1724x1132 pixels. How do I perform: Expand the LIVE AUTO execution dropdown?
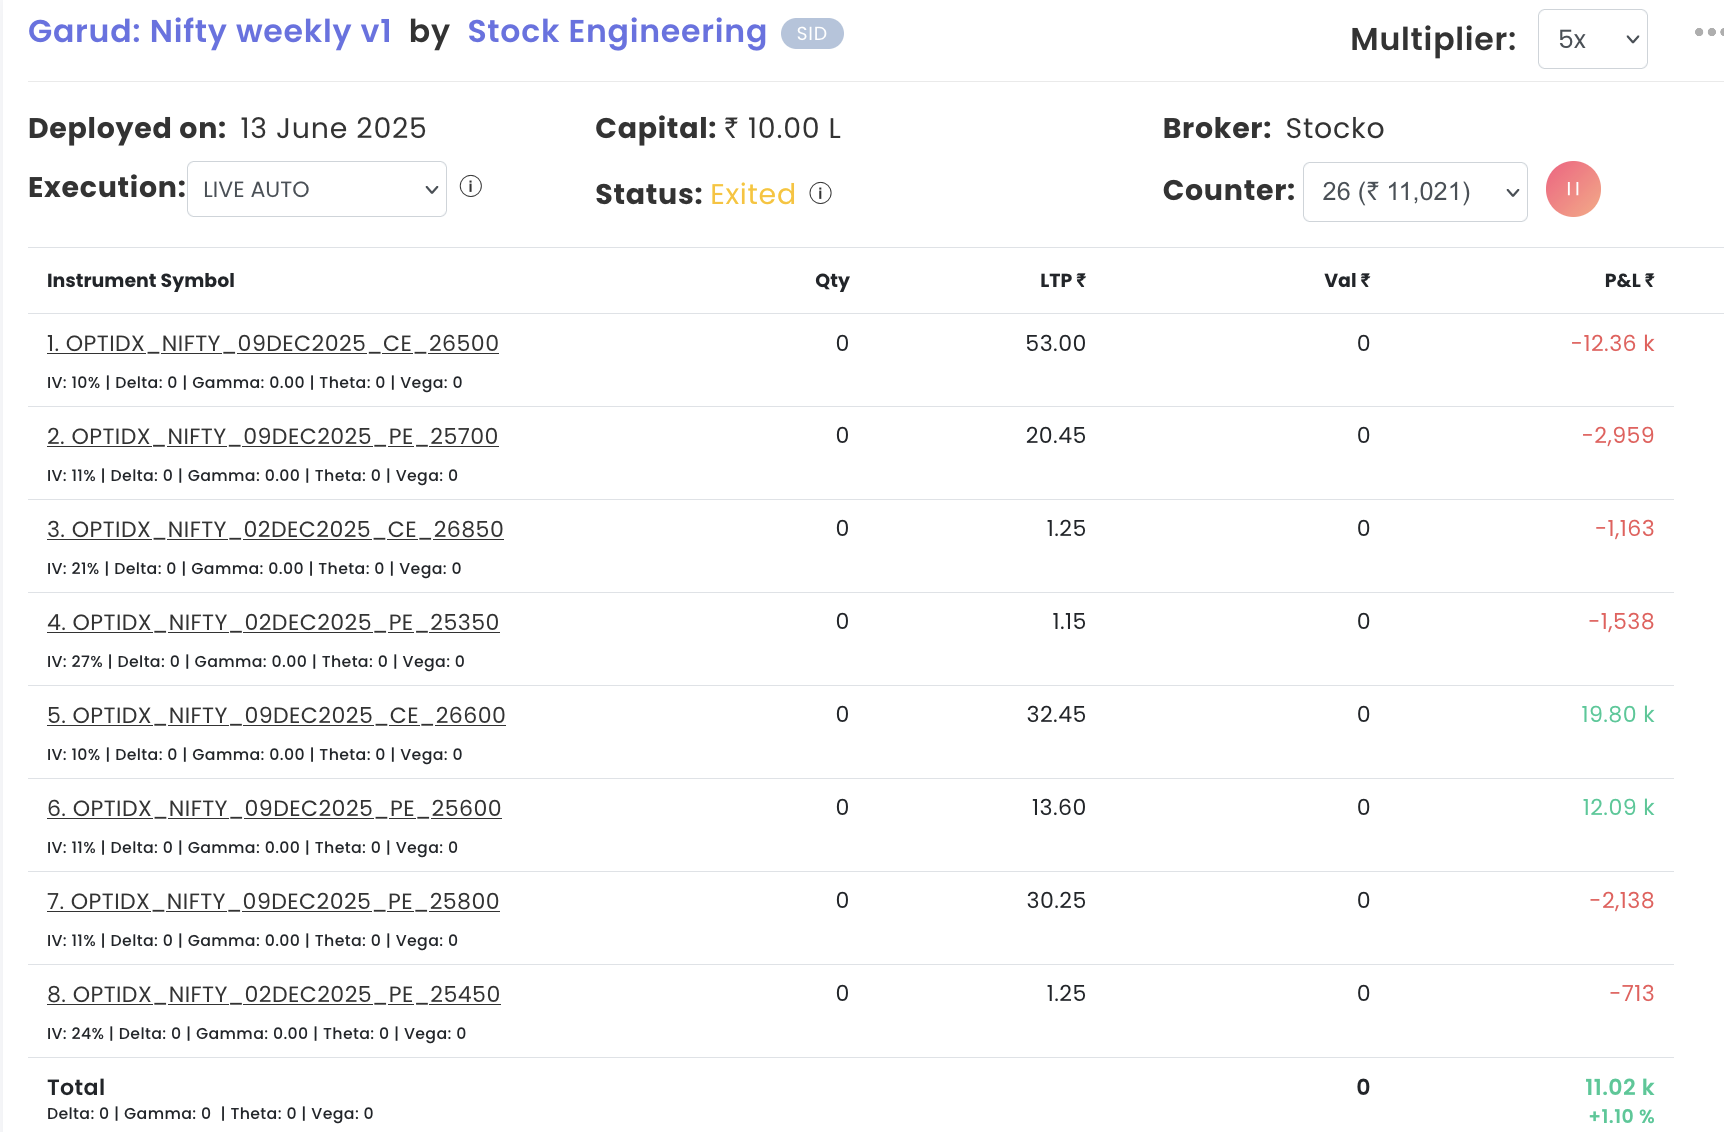[x=317, y=189]
